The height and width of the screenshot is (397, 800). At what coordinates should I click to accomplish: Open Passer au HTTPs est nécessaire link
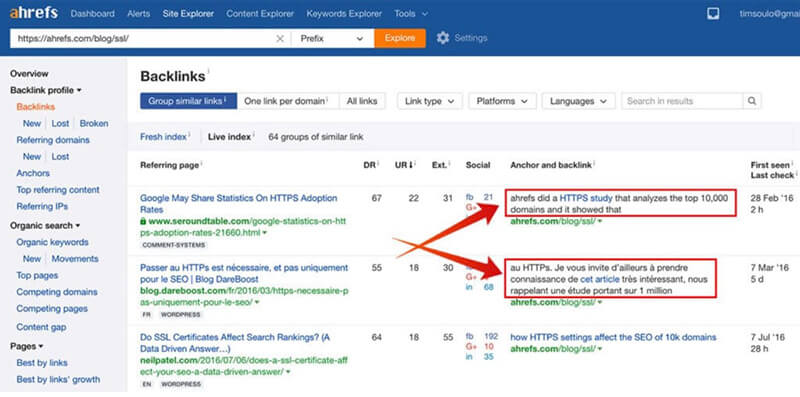(244, 274)
